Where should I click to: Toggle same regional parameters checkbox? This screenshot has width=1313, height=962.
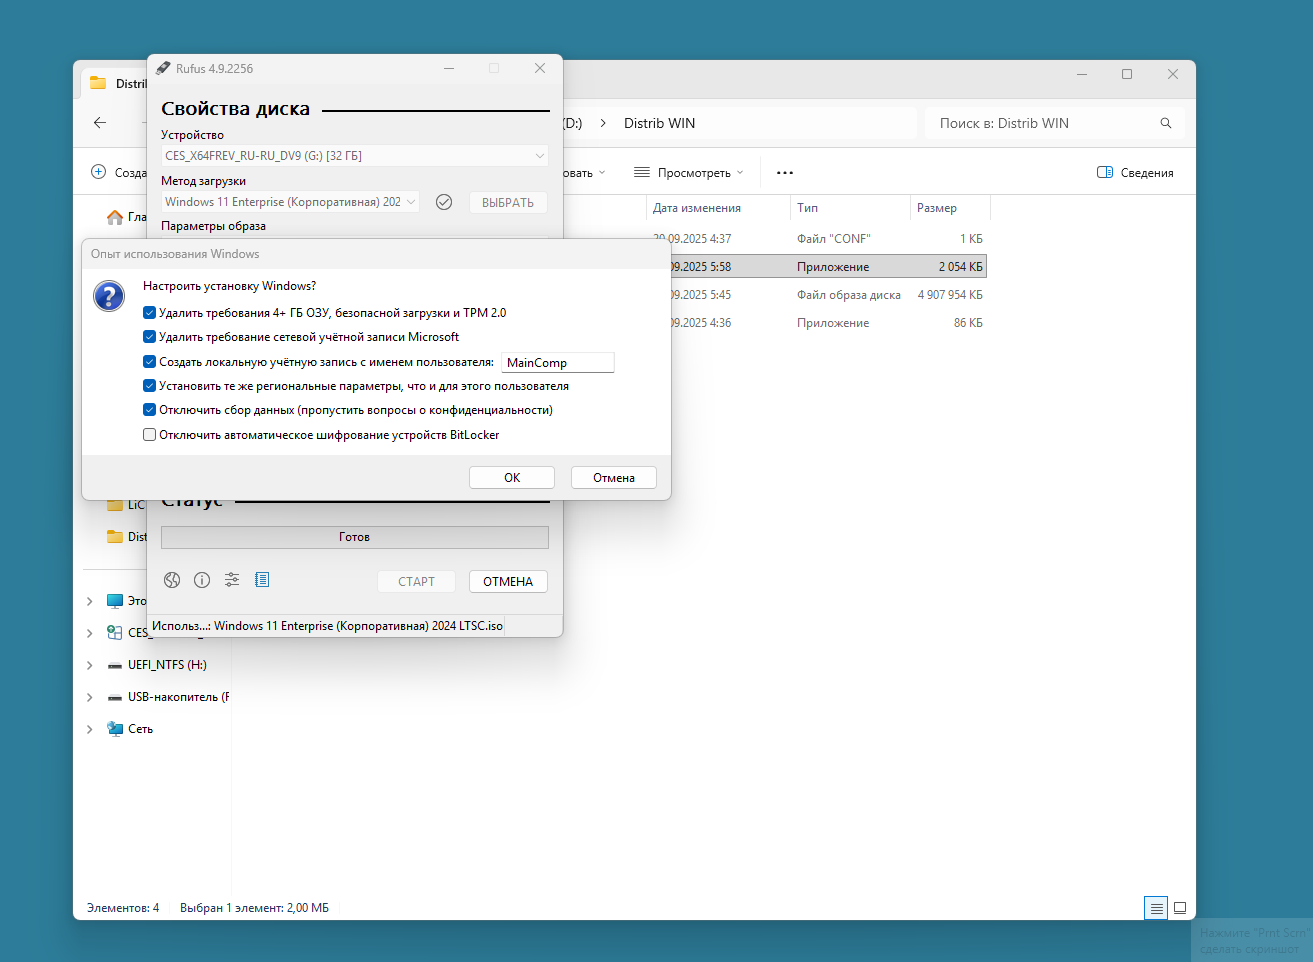[x=149, y=386]
